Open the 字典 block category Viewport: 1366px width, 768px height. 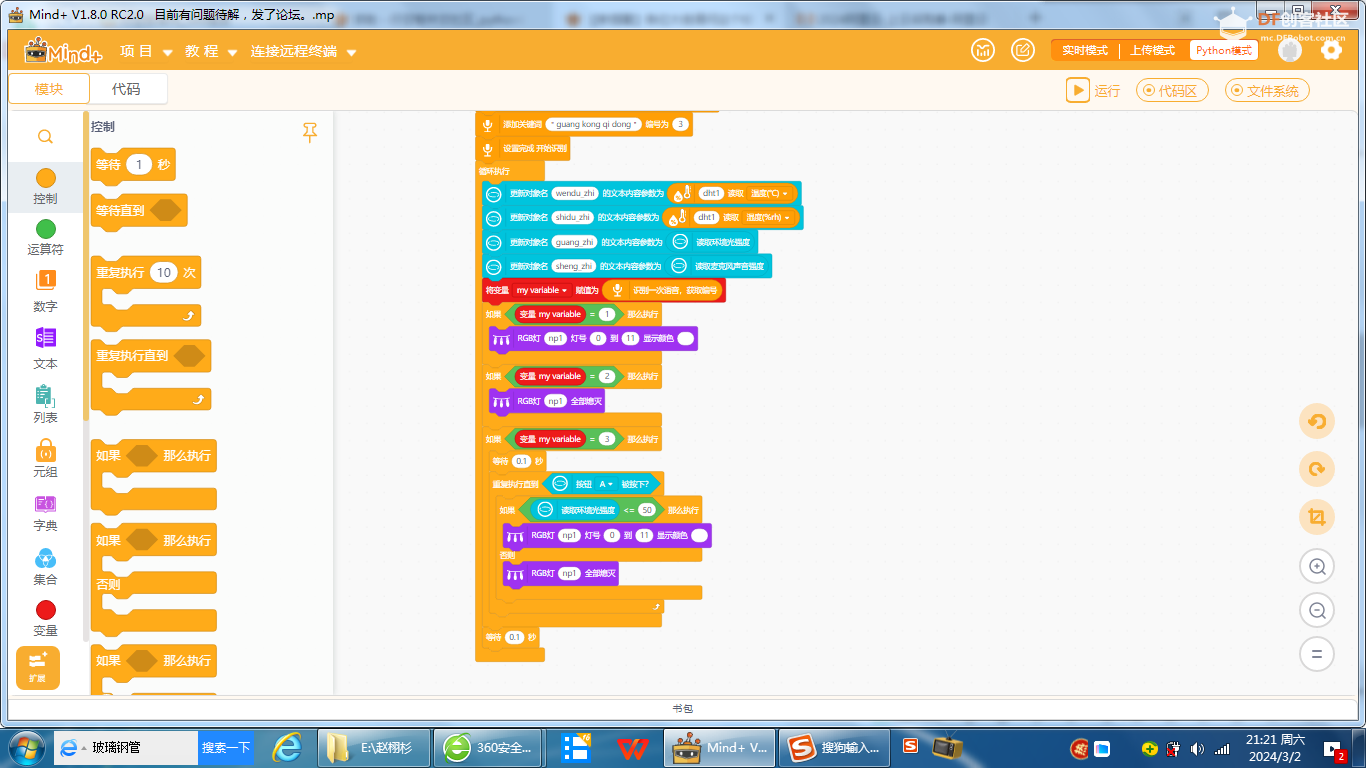45,512
